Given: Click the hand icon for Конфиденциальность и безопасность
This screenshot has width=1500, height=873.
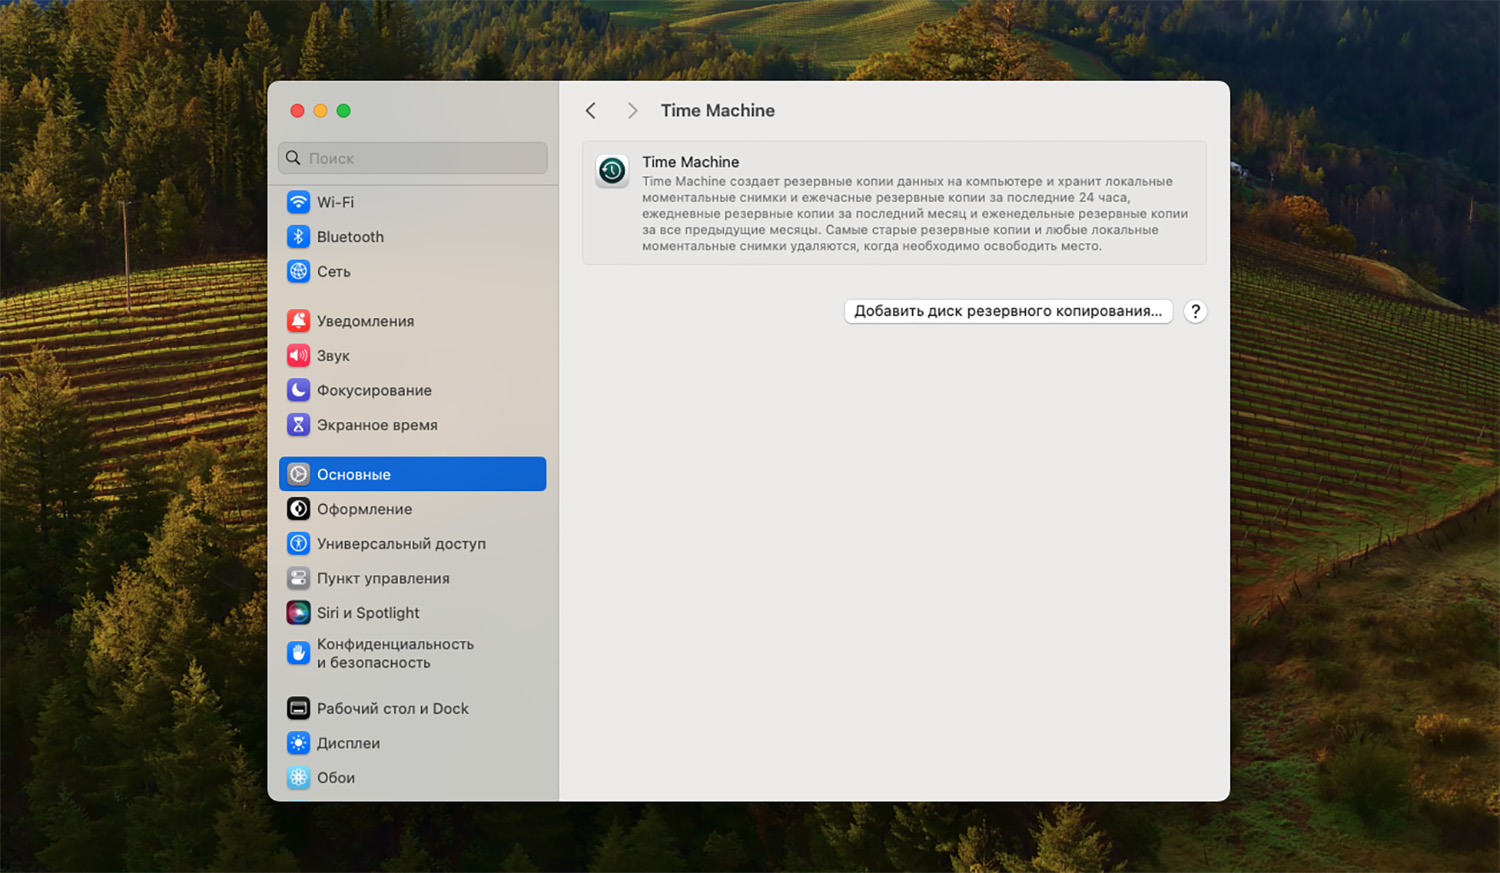Looking at the screenshot, I should coord(298,653).
